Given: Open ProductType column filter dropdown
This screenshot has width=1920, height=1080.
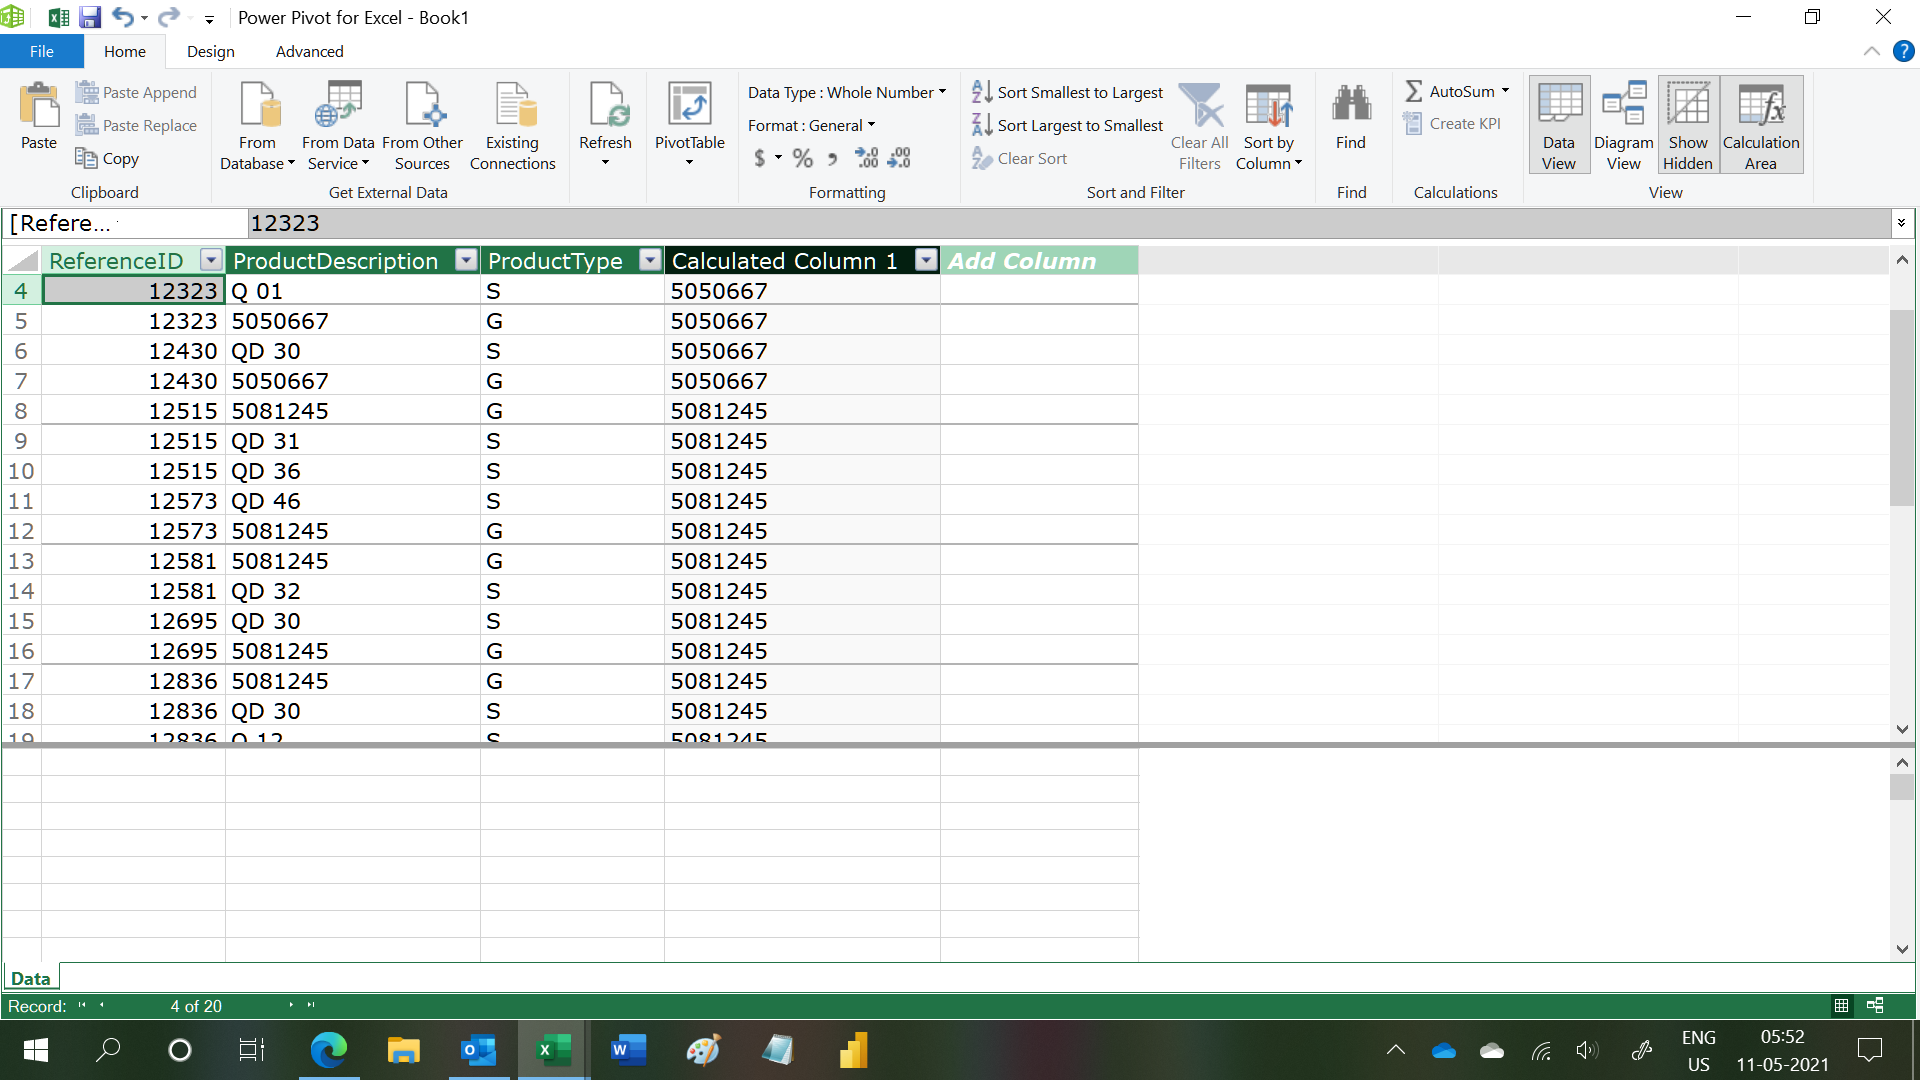Looking at the screenshot, I should tap(650, 260).
